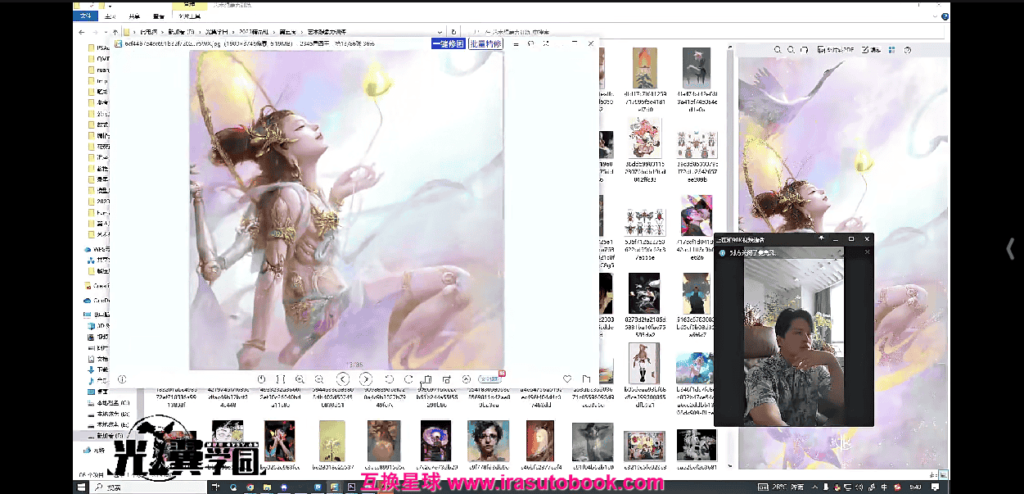This screenshot has height=494, width=1024.
Task: Click the Explorer forward arrow
Action: 97,32
